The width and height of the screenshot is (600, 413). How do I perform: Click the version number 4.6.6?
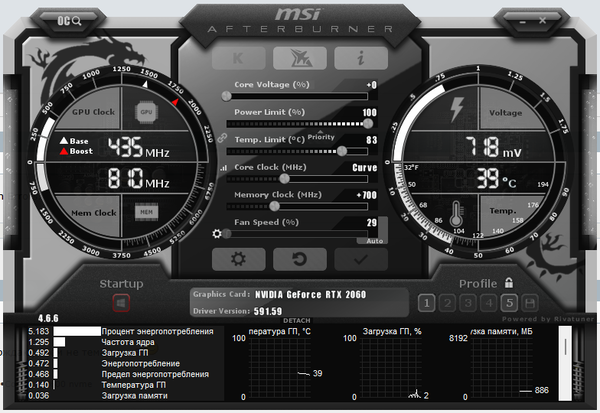click(x=48, y=318)
